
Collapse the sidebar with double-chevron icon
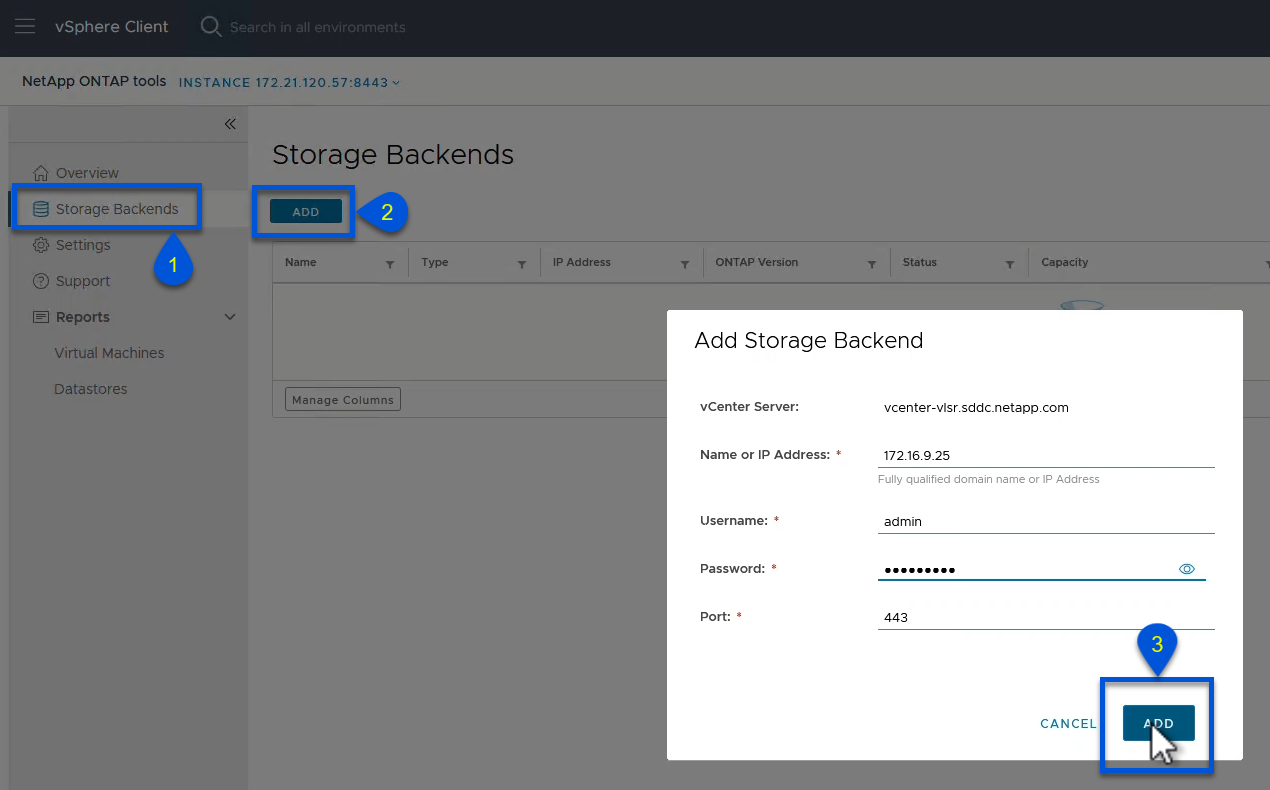tap(230, 124)
